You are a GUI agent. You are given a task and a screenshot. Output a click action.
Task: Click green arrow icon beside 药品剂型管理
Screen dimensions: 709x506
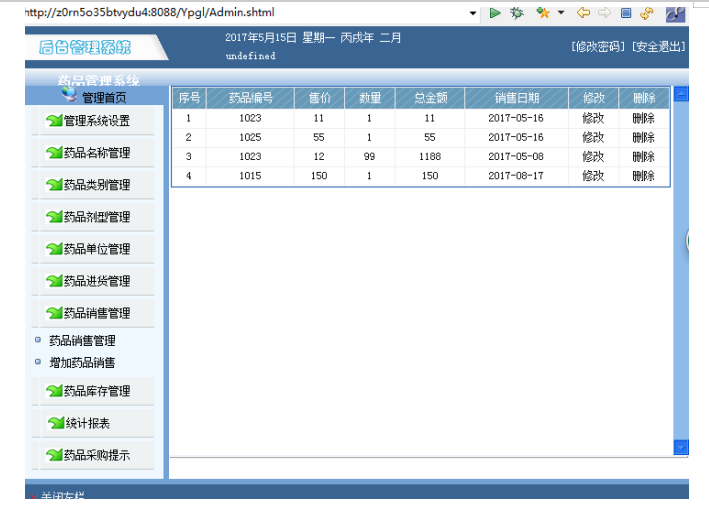pos(54,217)
